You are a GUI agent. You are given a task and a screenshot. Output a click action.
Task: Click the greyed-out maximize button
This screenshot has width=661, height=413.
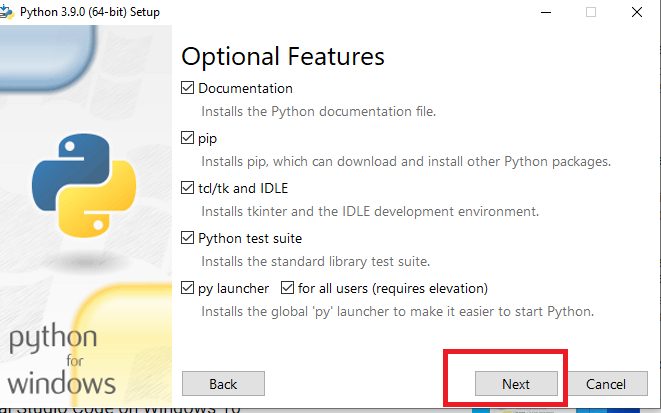point(591,13)
